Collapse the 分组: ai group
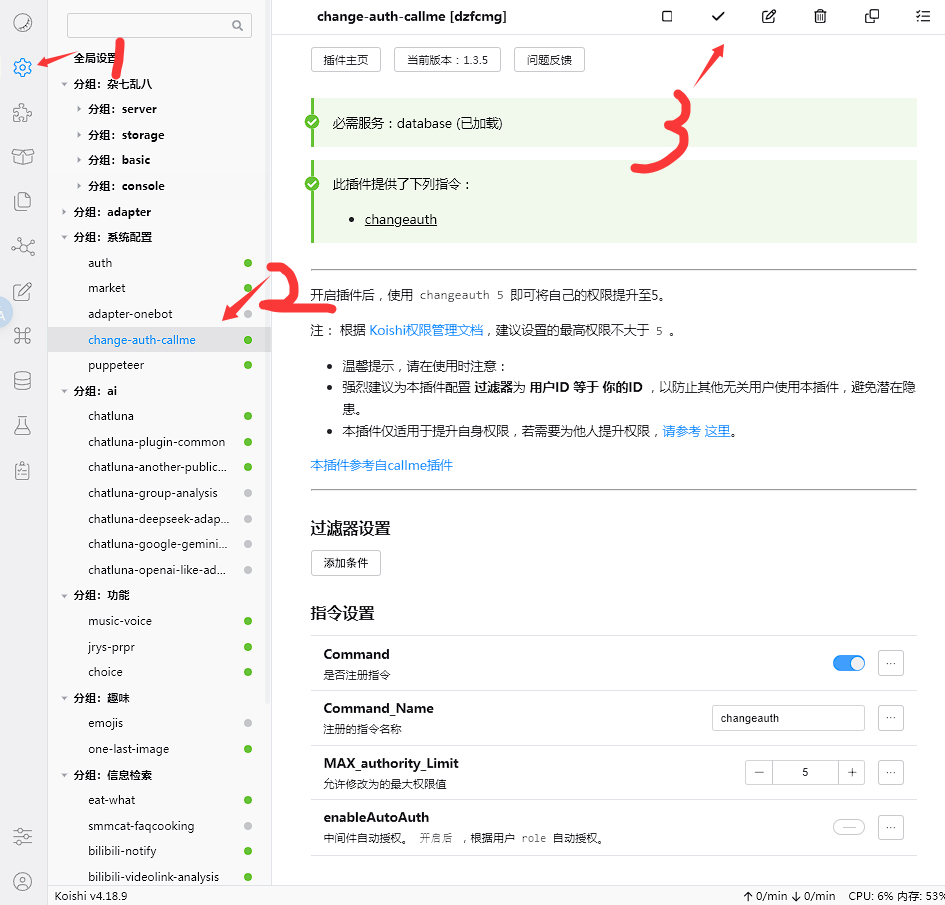This screenshot has width=945, height=905. click(x=64, y=391)
